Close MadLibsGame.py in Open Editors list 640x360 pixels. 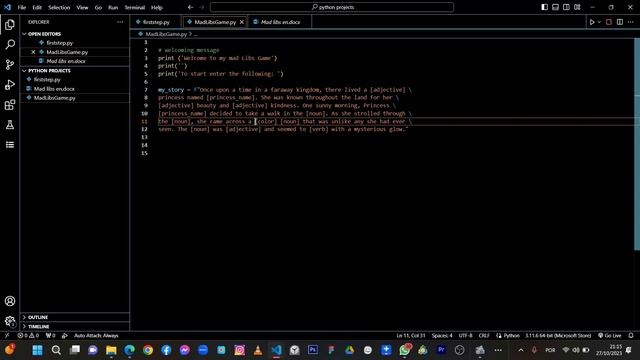[33, 52]
